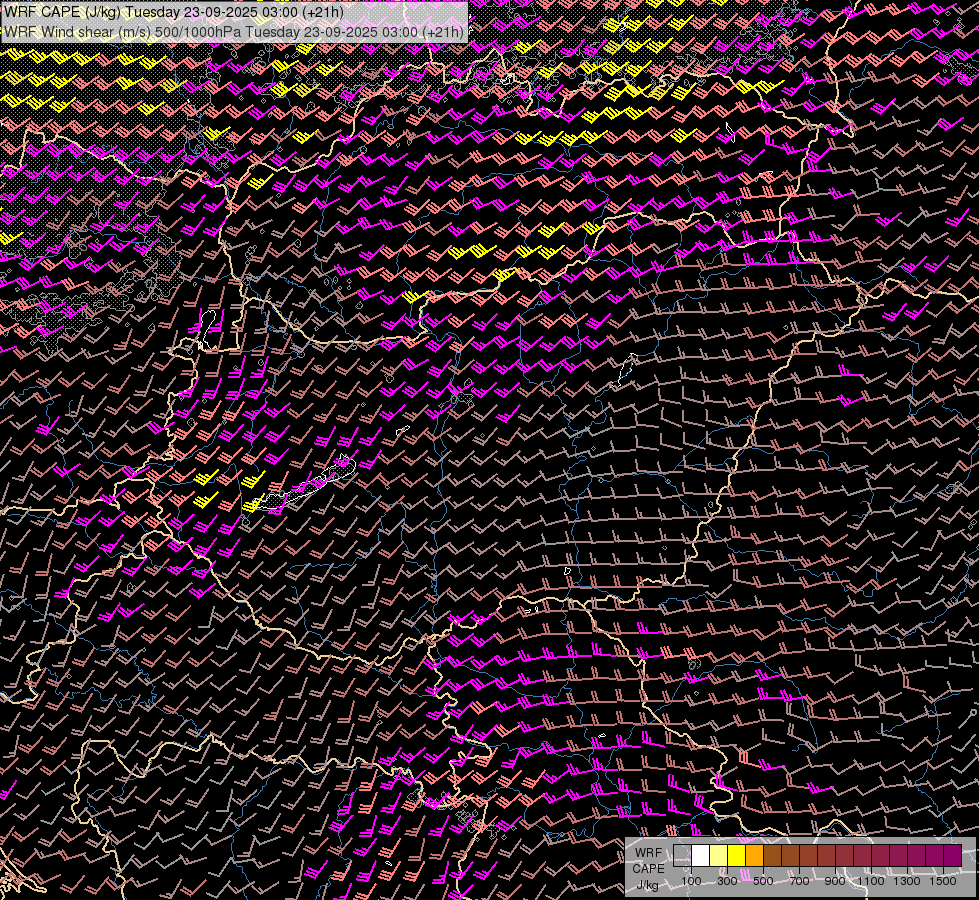Select the J/kg unit label in legend
This screenshot has height=900, width=979.
[x=647, y=884]
